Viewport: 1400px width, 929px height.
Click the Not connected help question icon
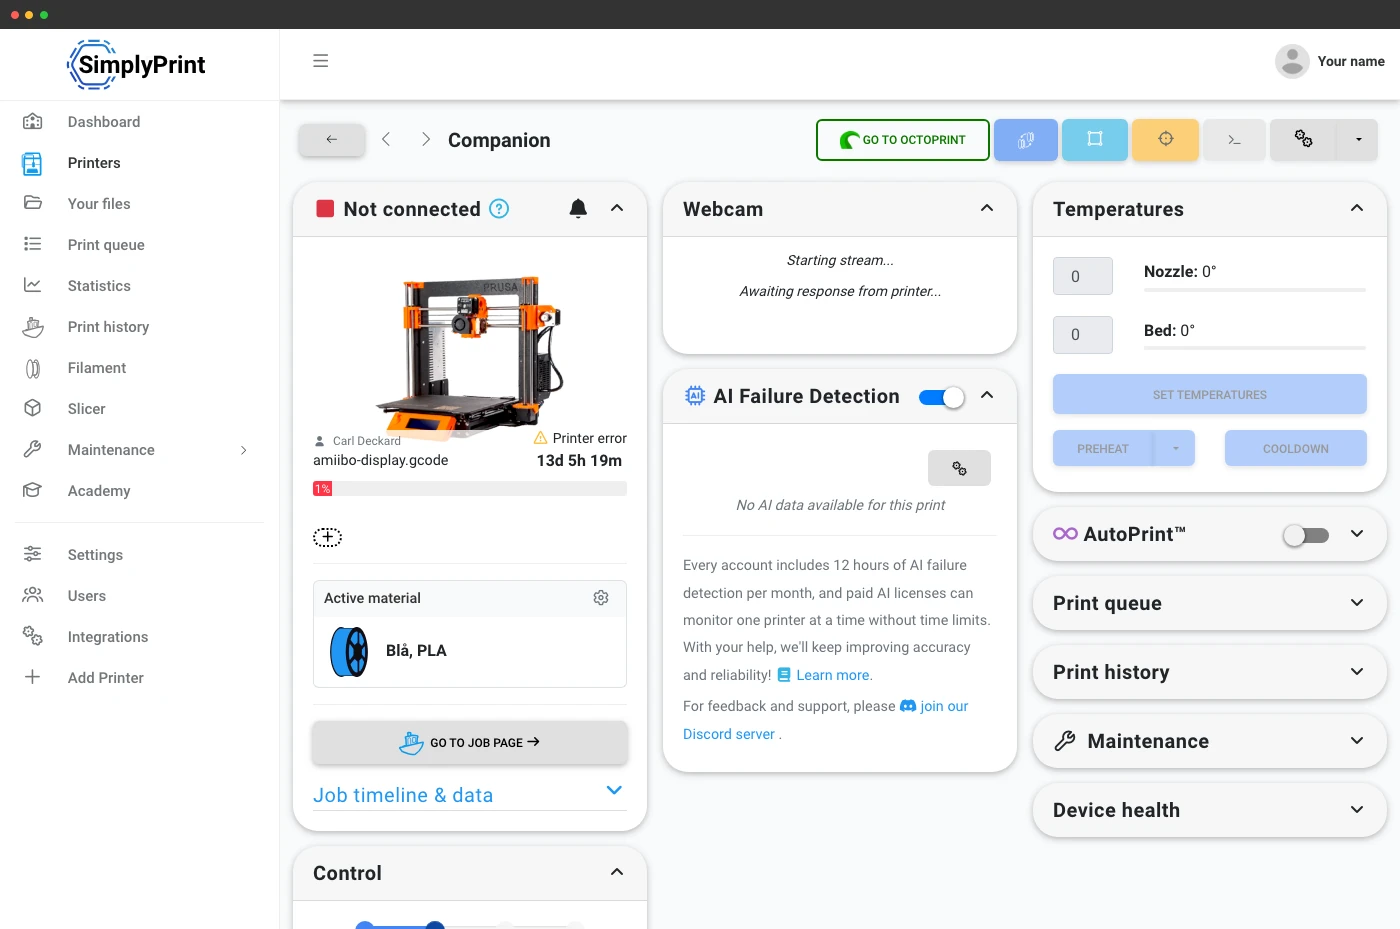pos(499,208)
